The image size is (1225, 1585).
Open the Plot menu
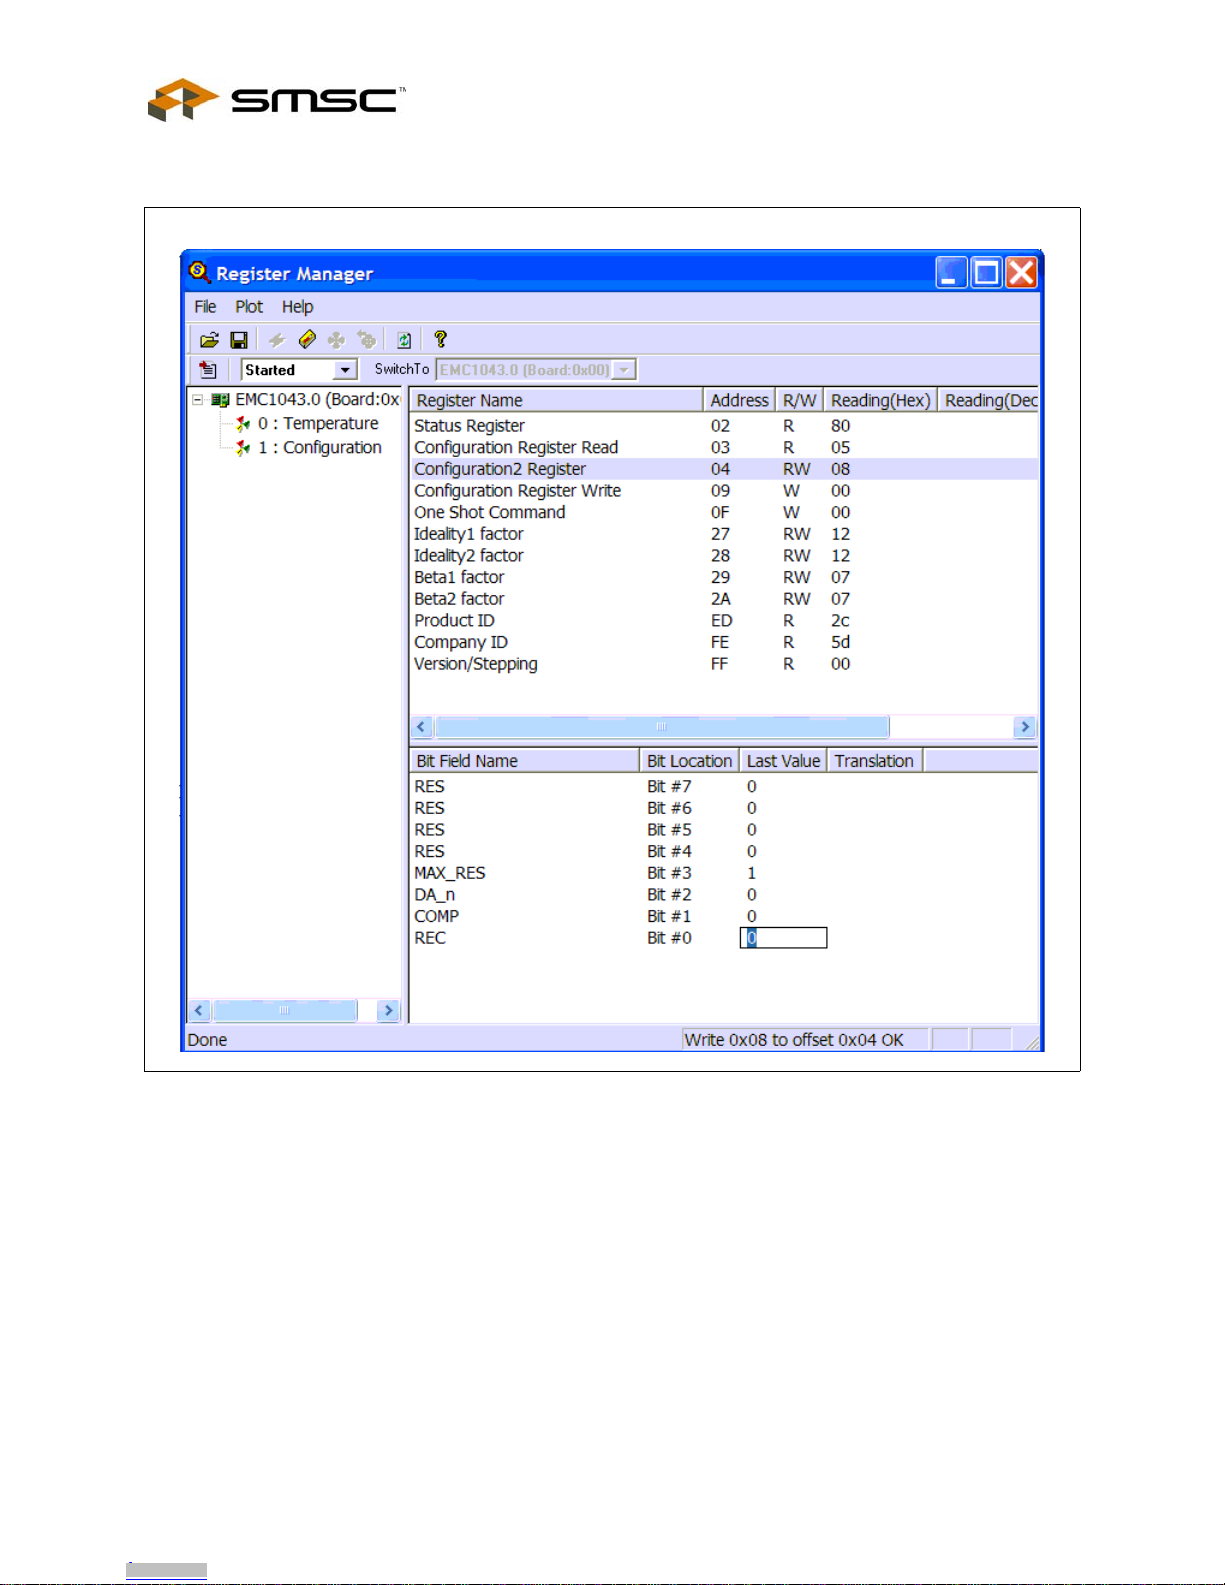click(249, 307)
